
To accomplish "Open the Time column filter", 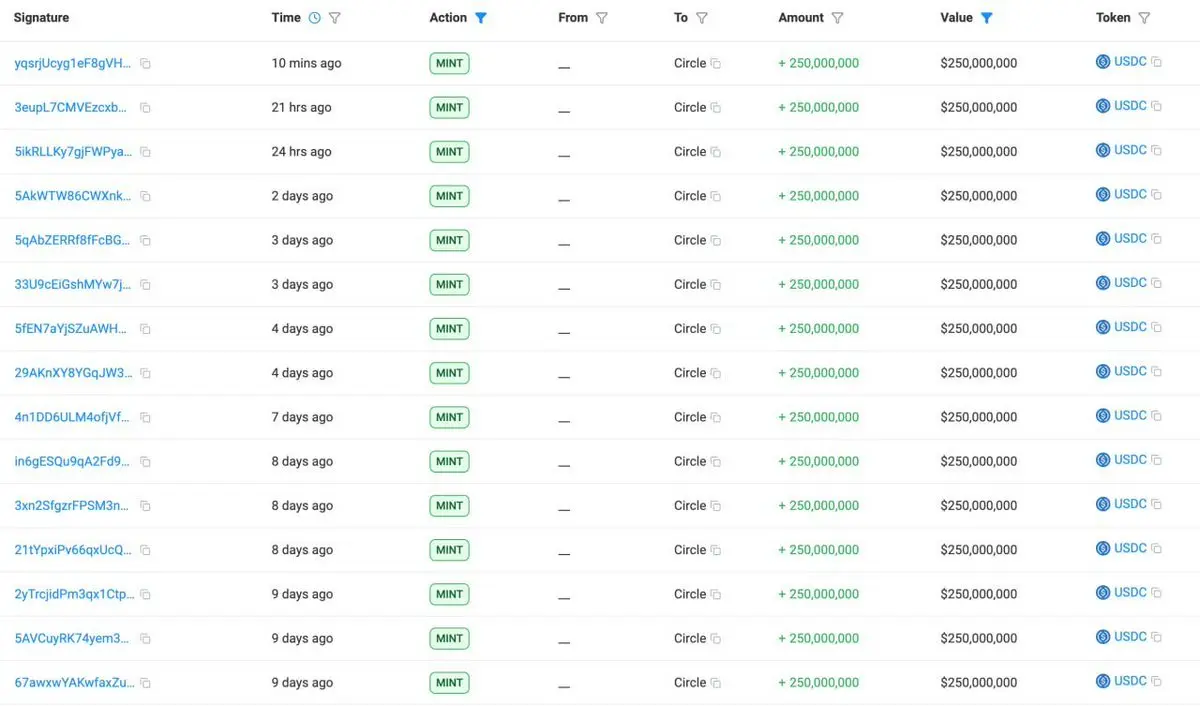I will coord(335,18).
